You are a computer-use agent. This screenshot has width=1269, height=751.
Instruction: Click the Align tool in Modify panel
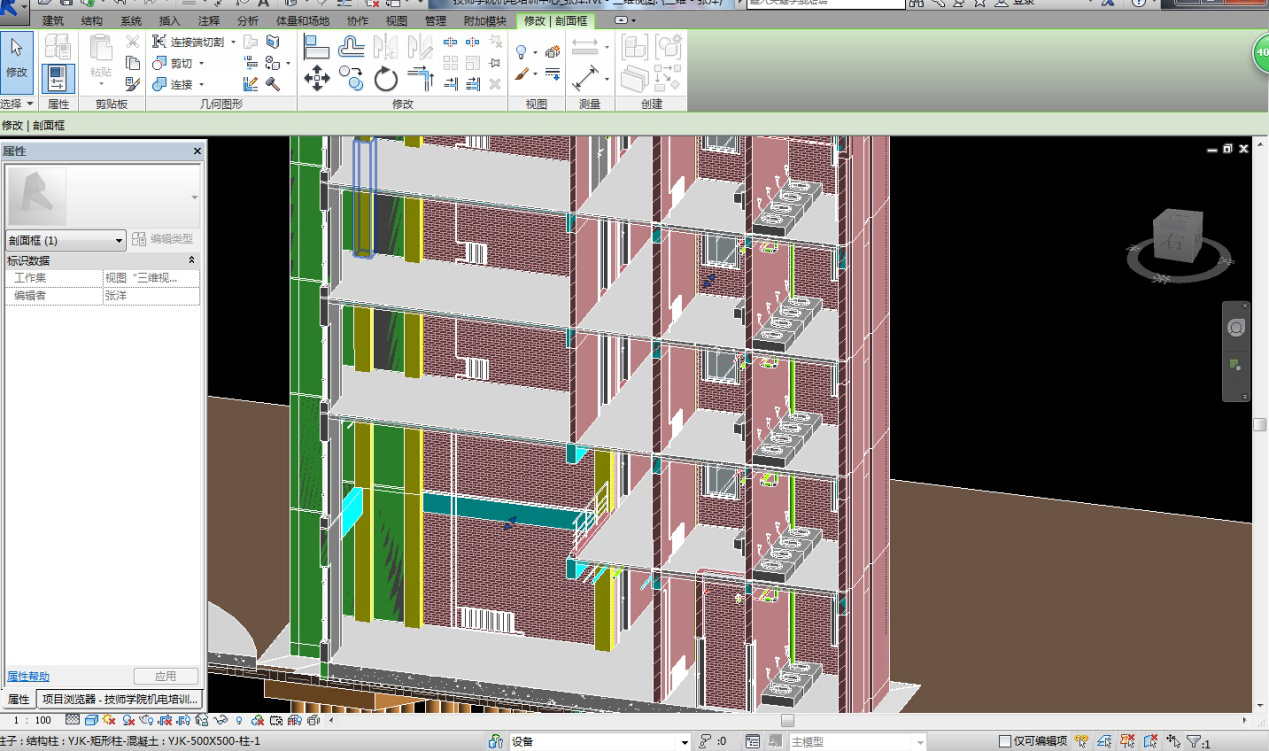pos(316,46)
